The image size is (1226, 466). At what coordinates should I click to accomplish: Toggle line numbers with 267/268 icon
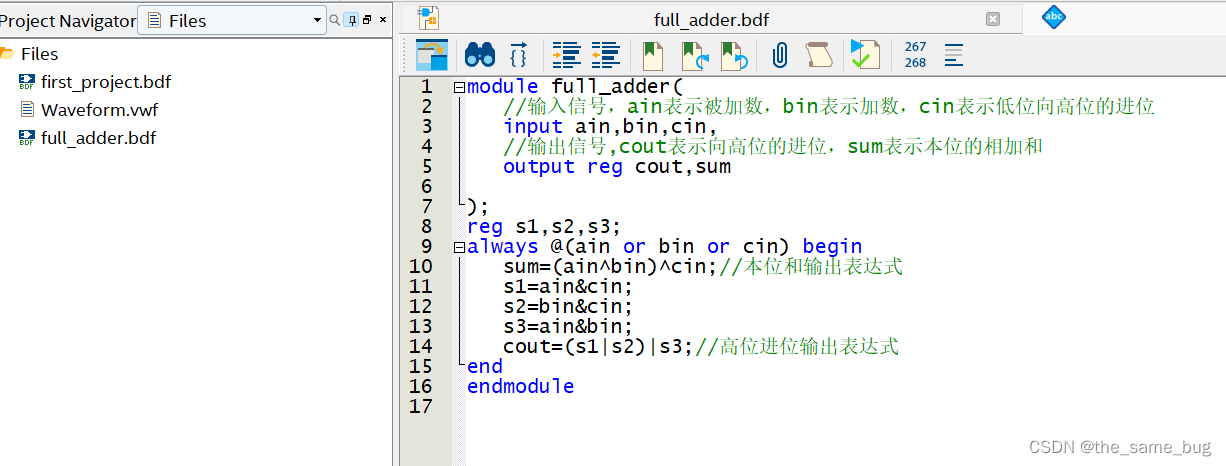pyautogui.click(x=915, y=54)
